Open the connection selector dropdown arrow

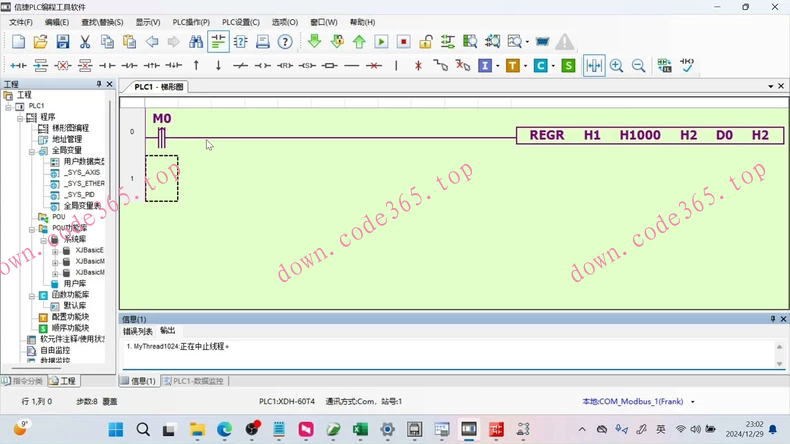(693, 402)
